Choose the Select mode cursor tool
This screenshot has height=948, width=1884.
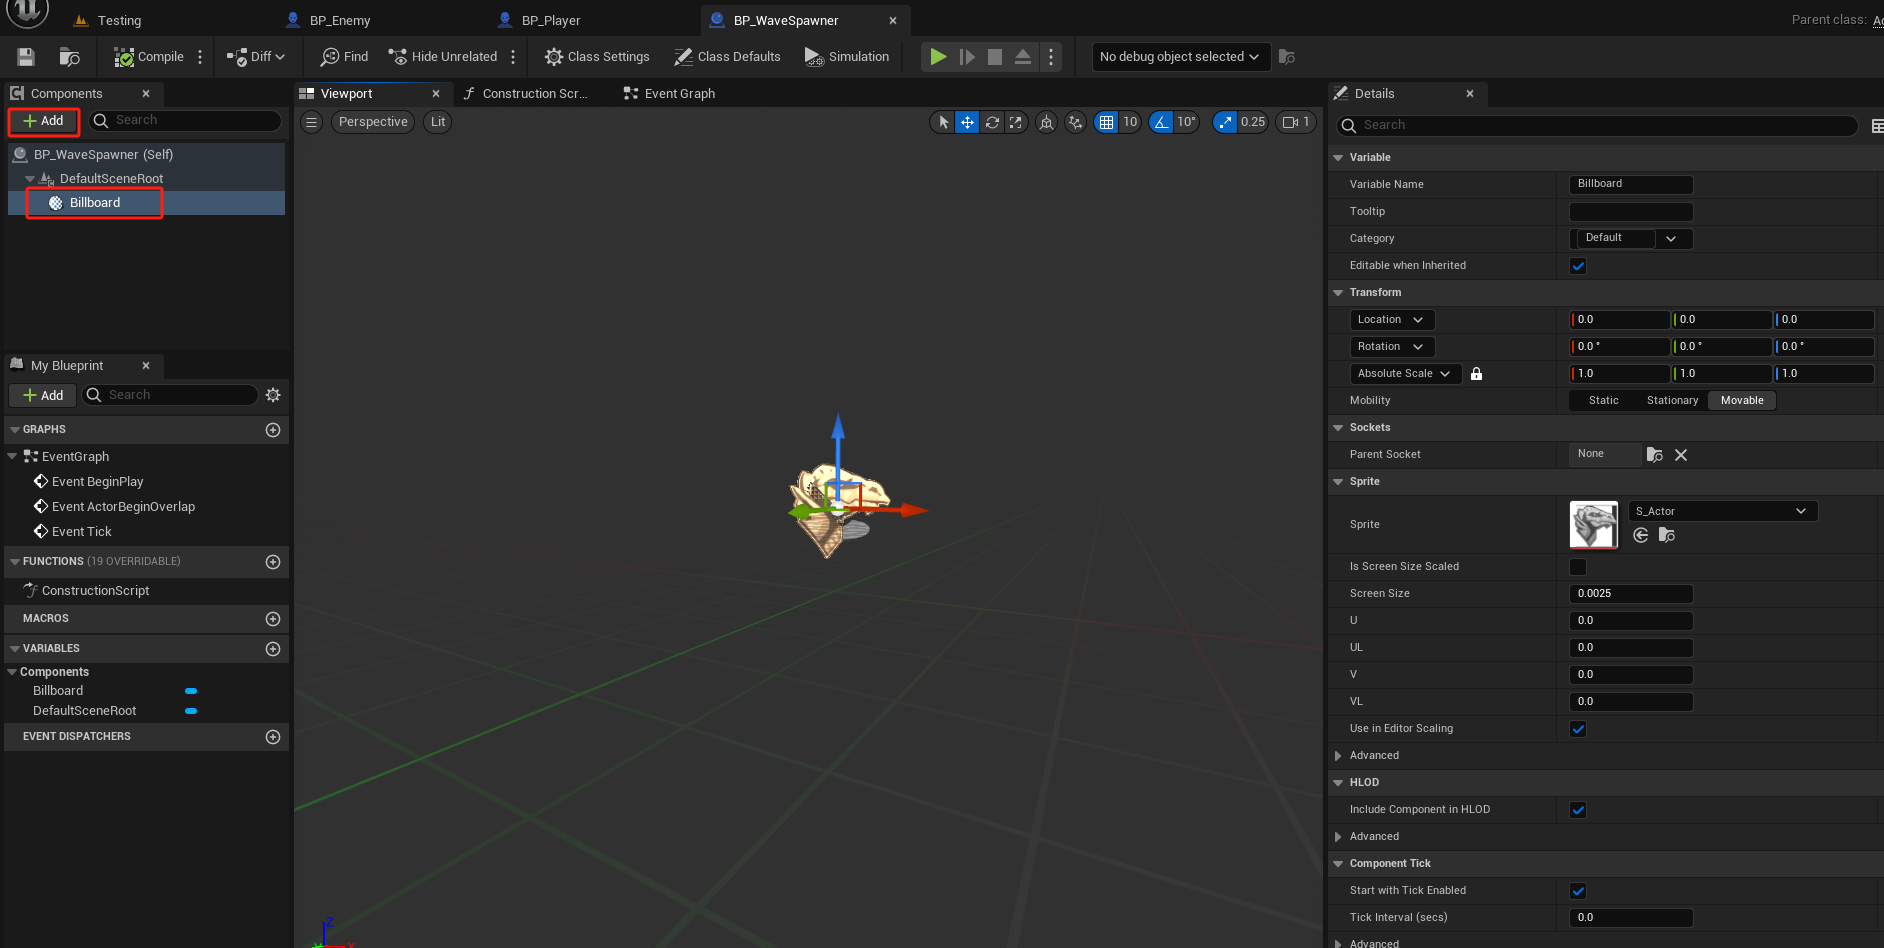tap(943, 122)
